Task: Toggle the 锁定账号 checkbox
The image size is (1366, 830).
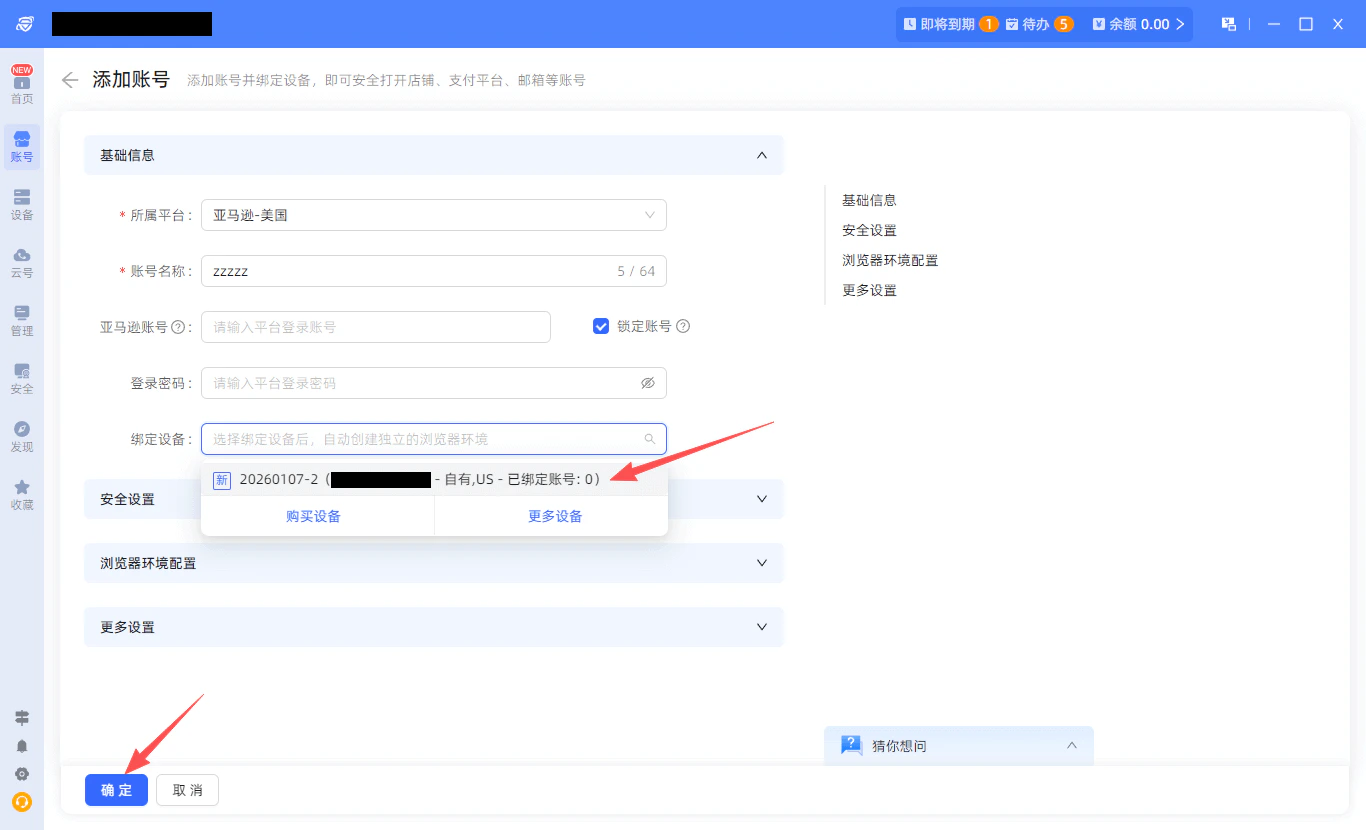Action: pos(601,326)
